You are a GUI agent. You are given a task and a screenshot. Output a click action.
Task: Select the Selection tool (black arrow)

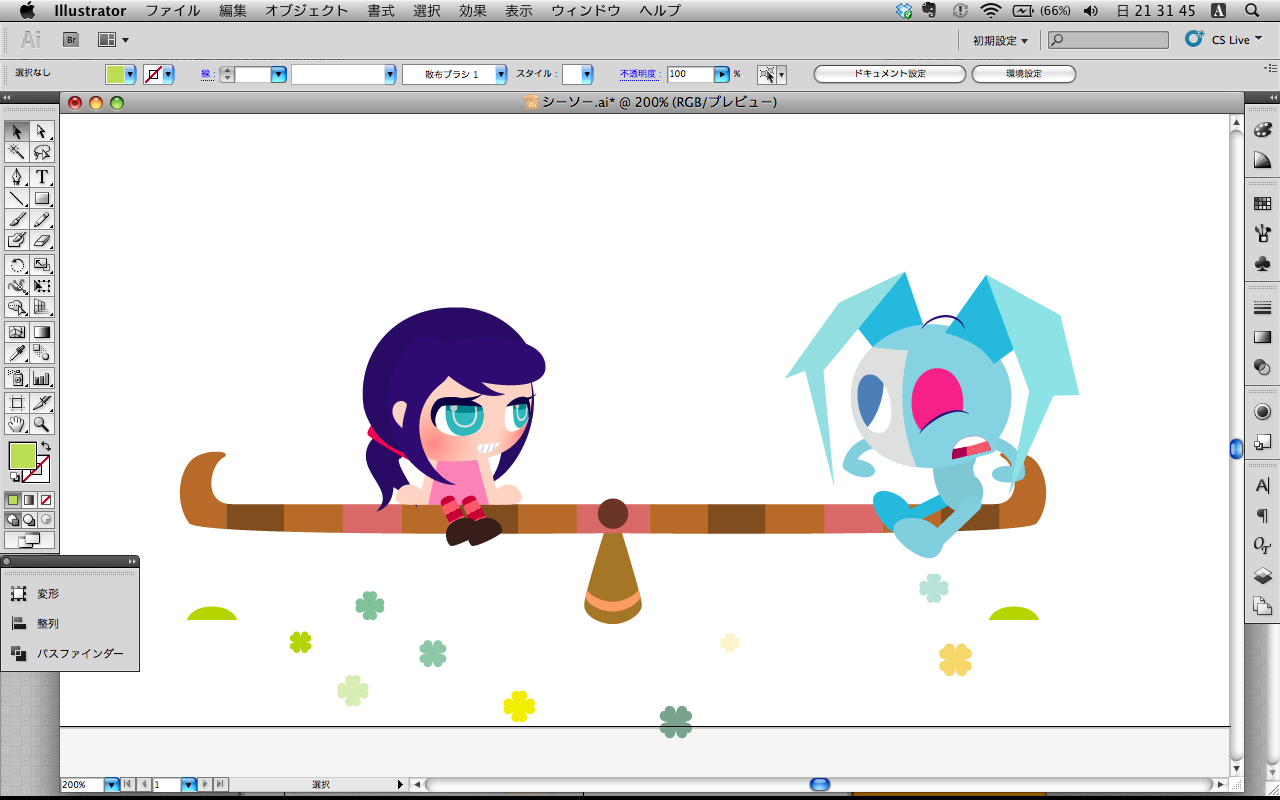point(17,131)
